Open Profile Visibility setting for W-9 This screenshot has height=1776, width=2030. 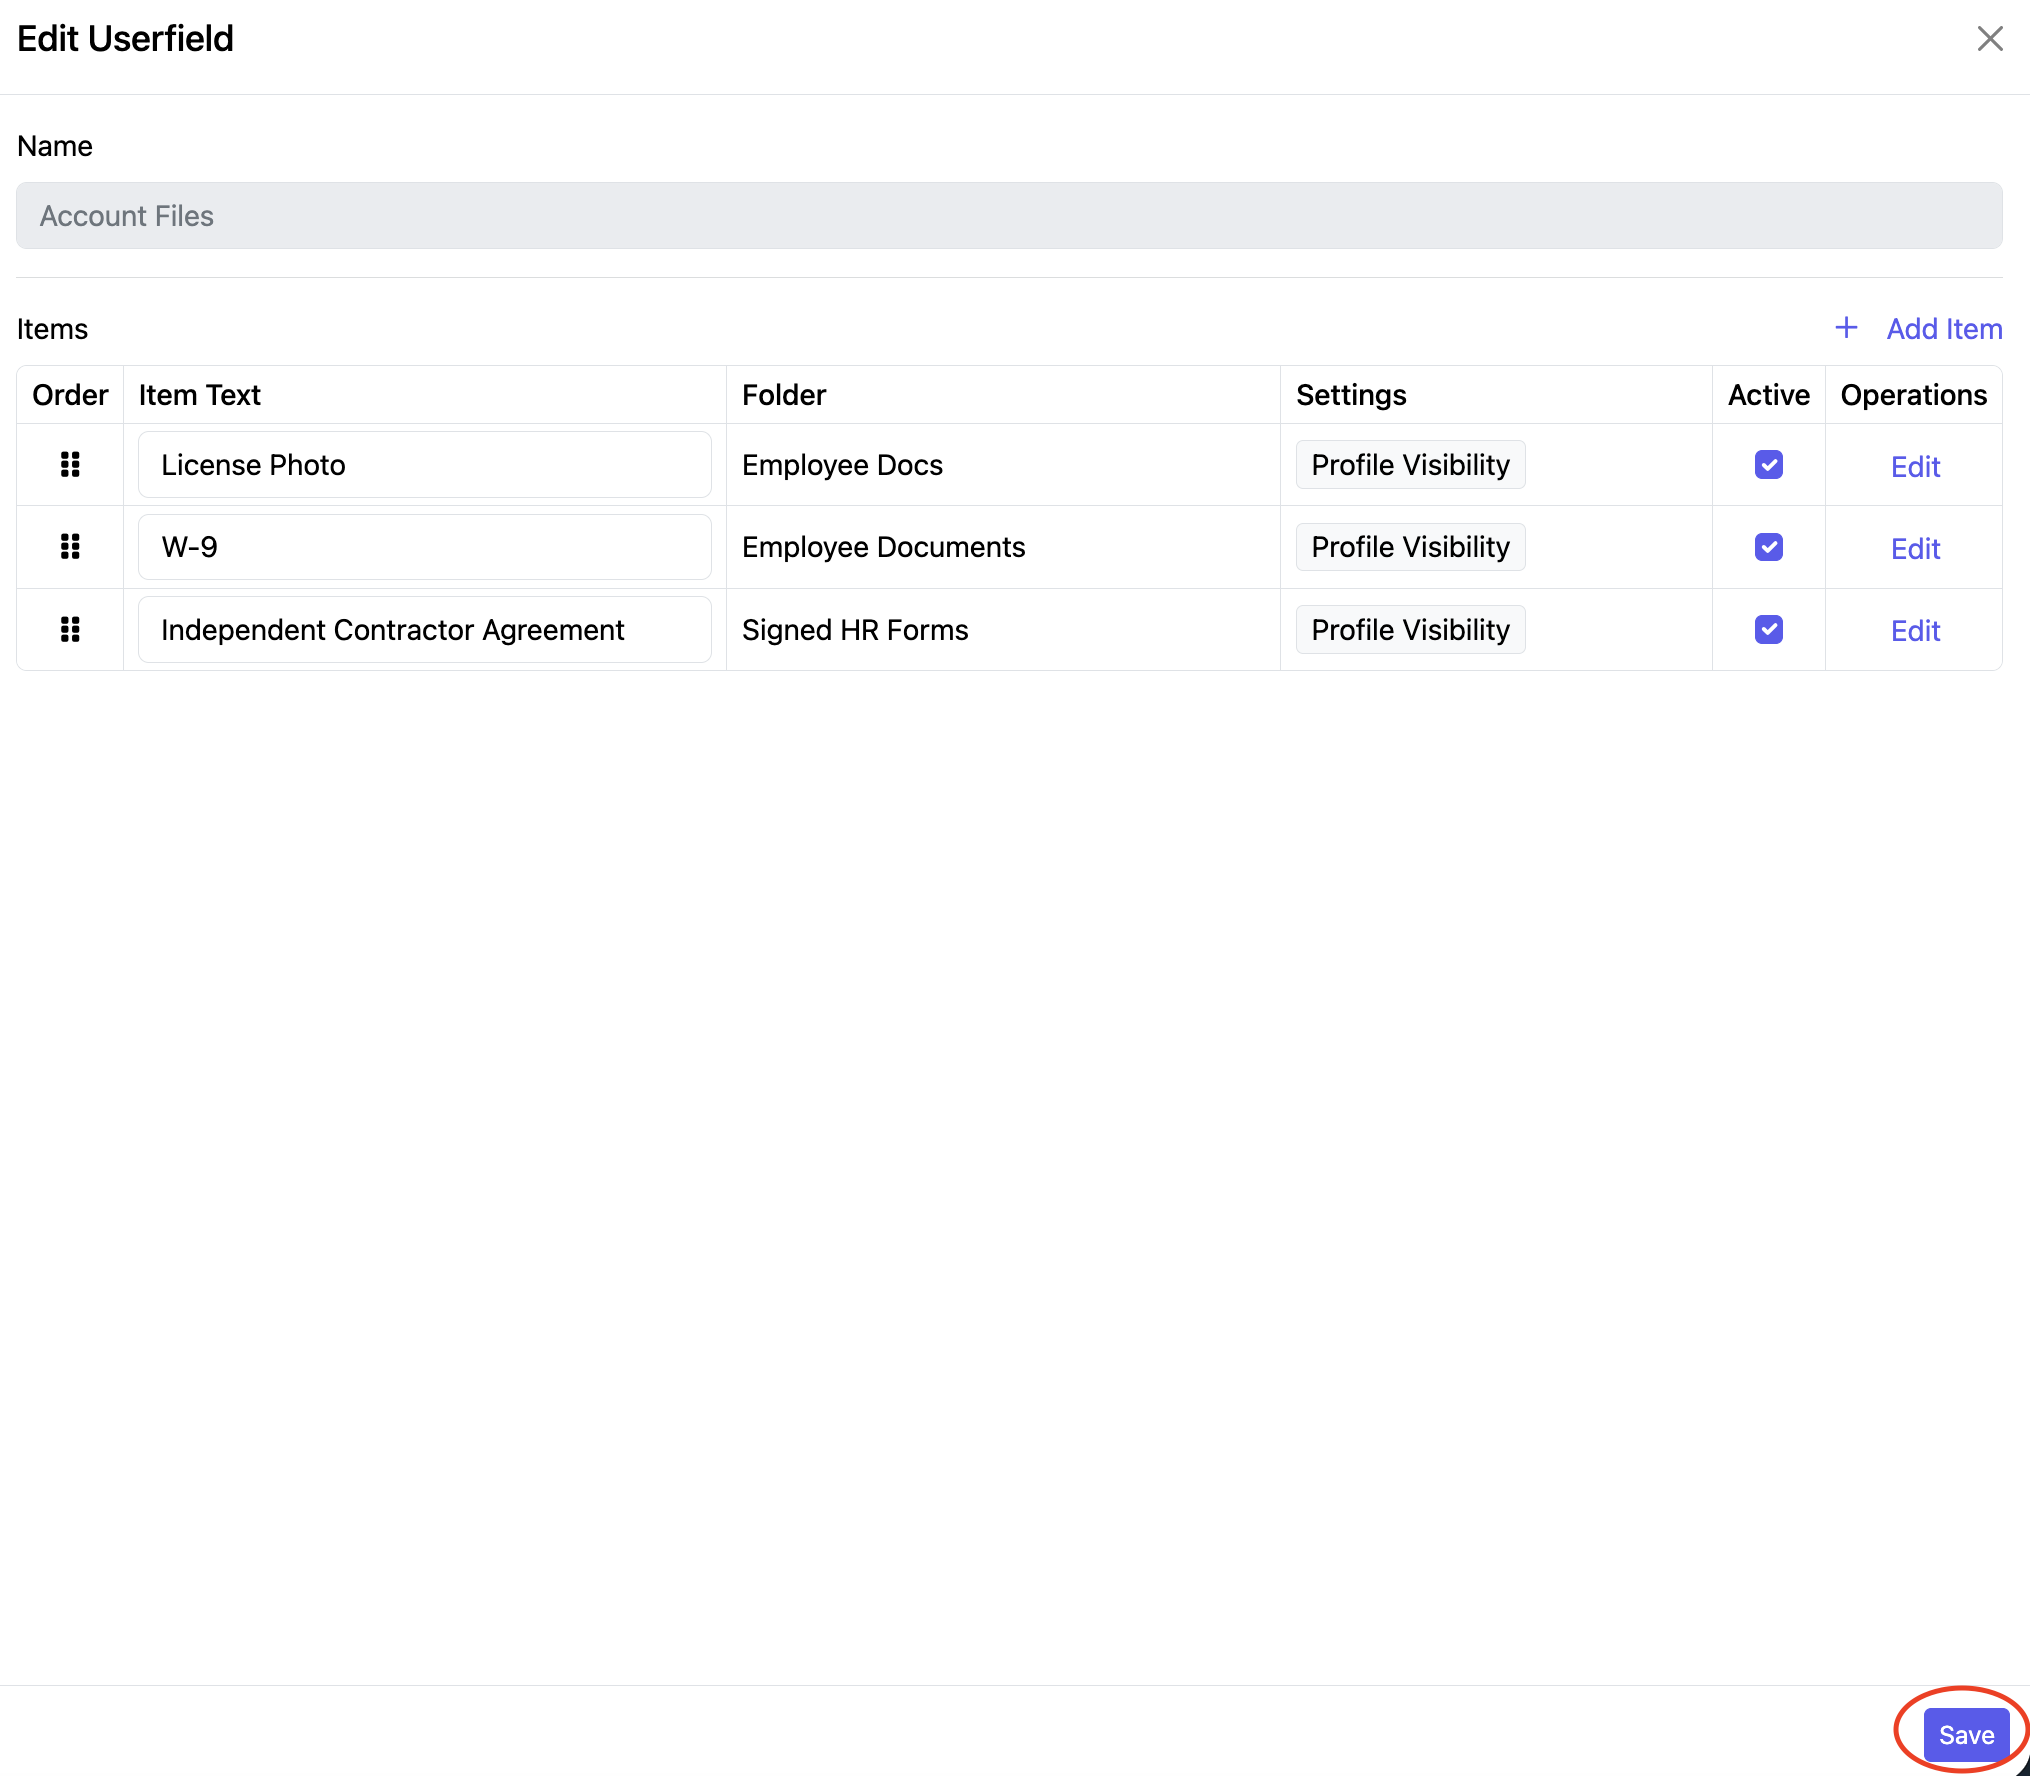1409,547
